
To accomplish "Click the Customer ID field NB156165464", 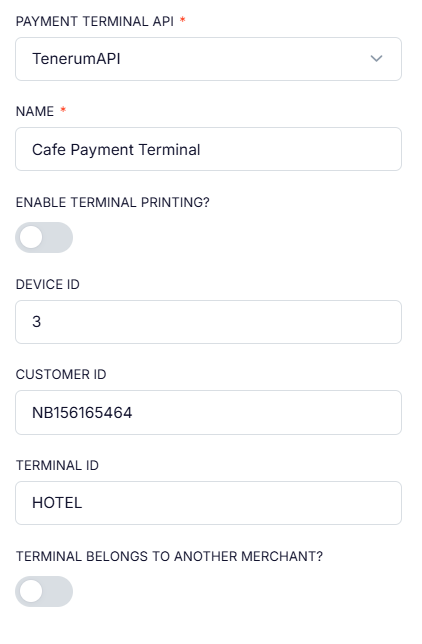I will pyautogui.click(x=208, y=412).
